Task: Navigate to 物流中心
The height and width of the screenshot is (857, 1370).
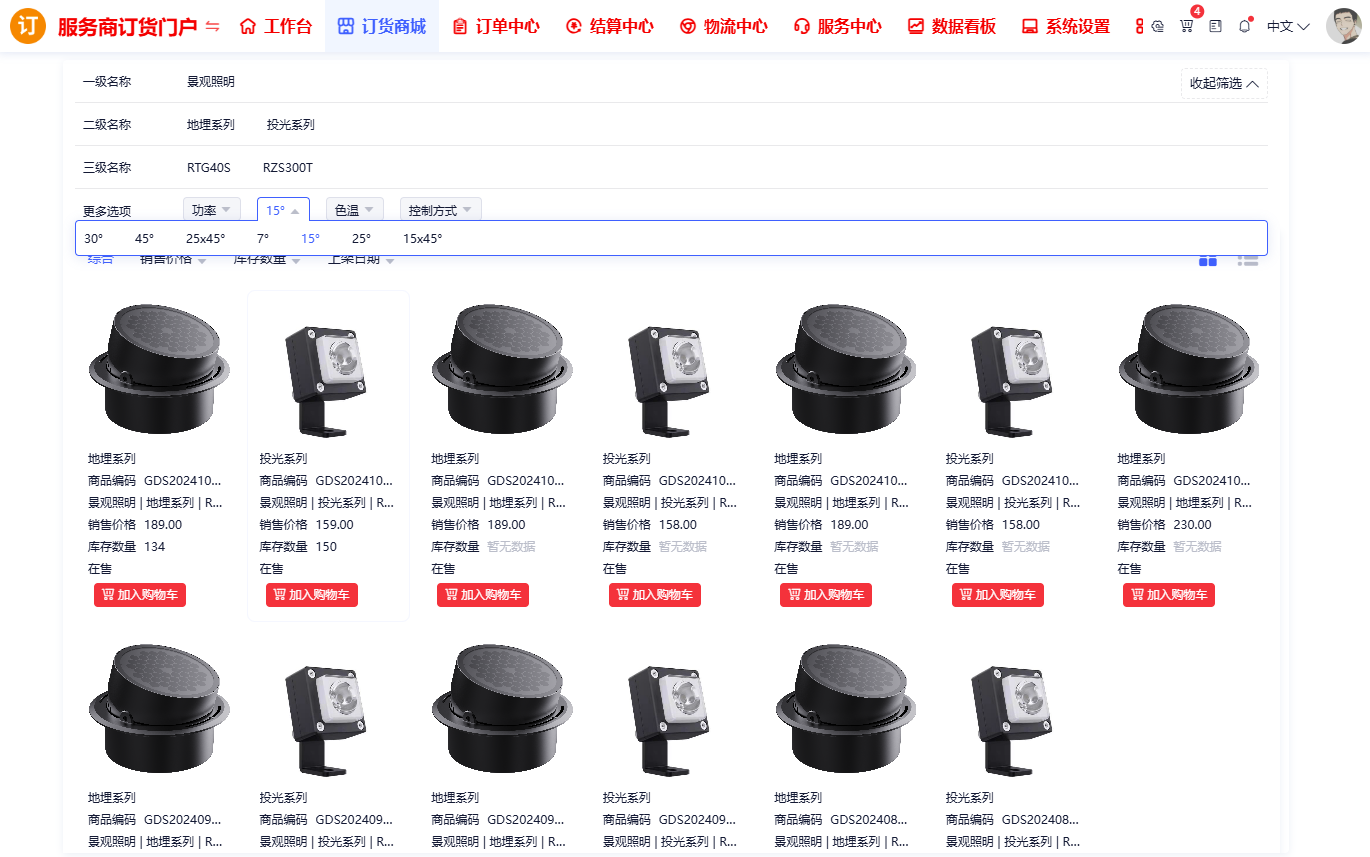Action: (724, 26)
